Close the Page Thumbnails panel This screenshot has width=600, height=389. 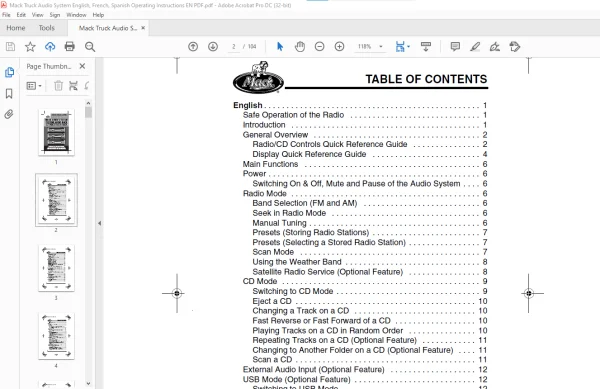click(82, 66)
